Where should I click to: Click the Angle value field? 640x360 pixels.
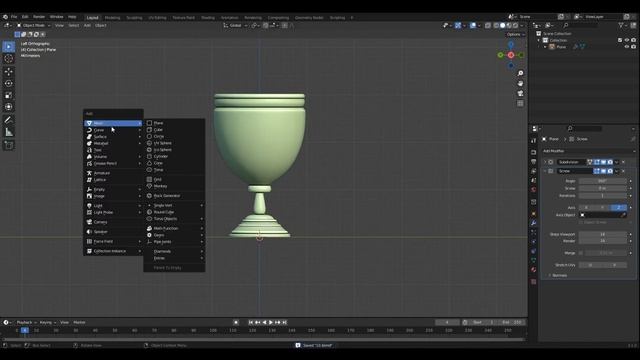click(602, 181)
